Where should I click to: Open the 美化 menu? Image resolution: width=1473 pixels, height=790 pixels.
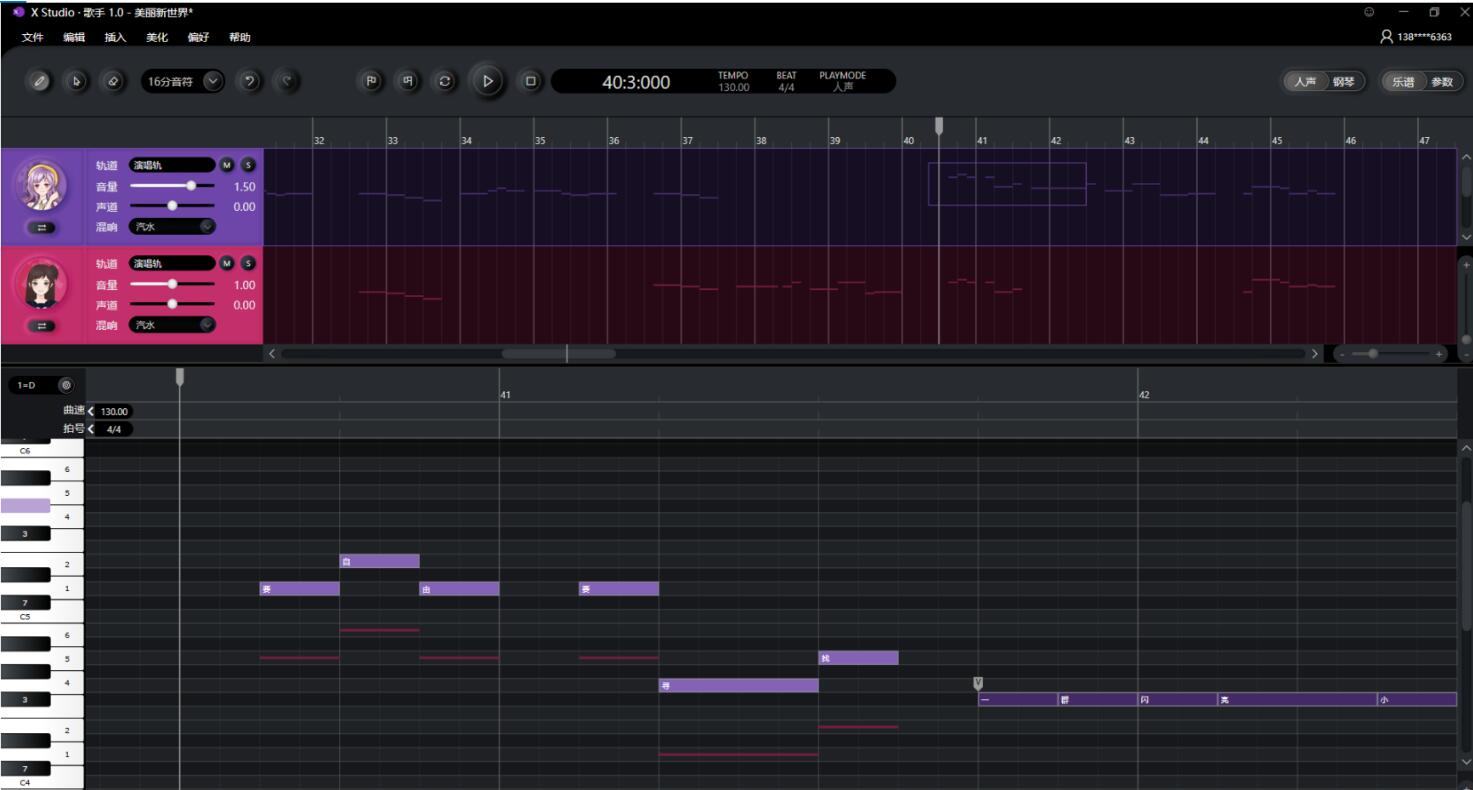pos(157,37)
